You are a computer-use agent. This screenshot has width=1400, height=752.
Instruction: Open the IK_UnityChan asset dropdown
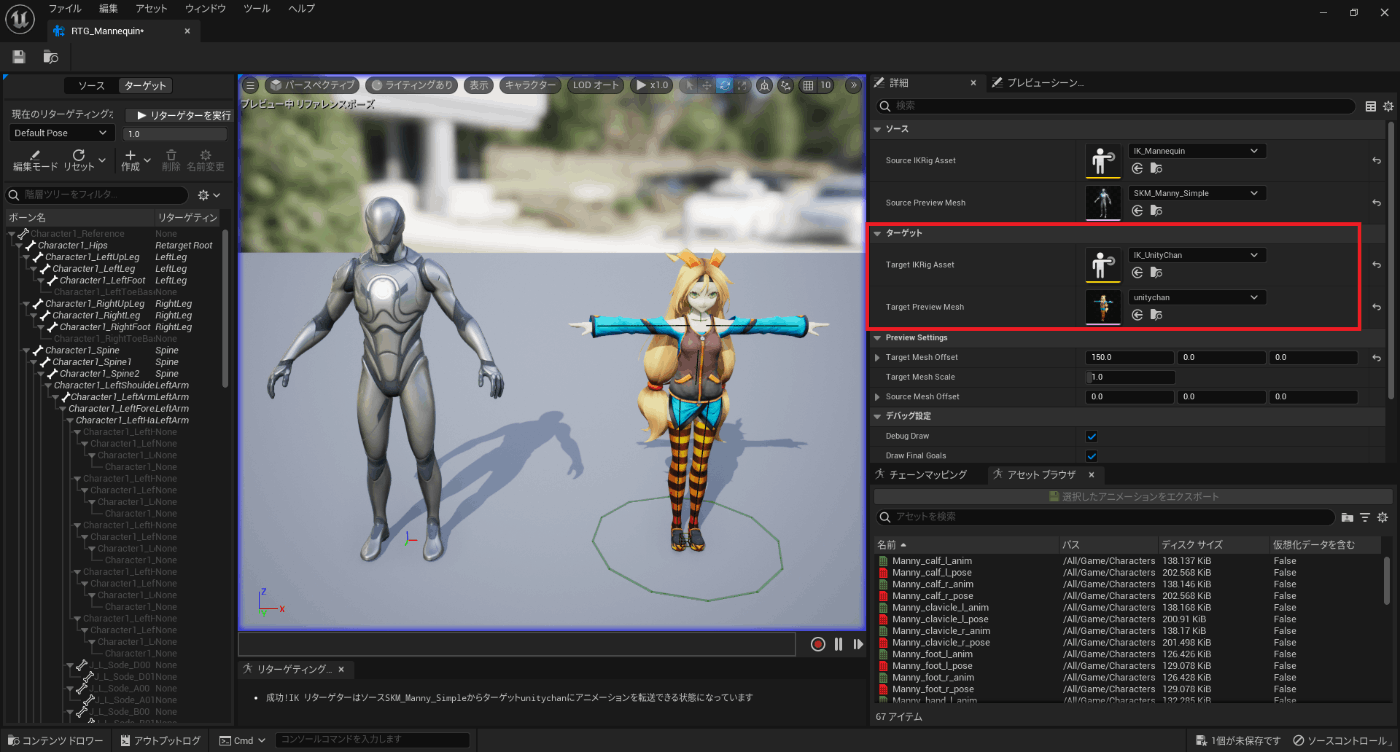[x=1197, y=255]
